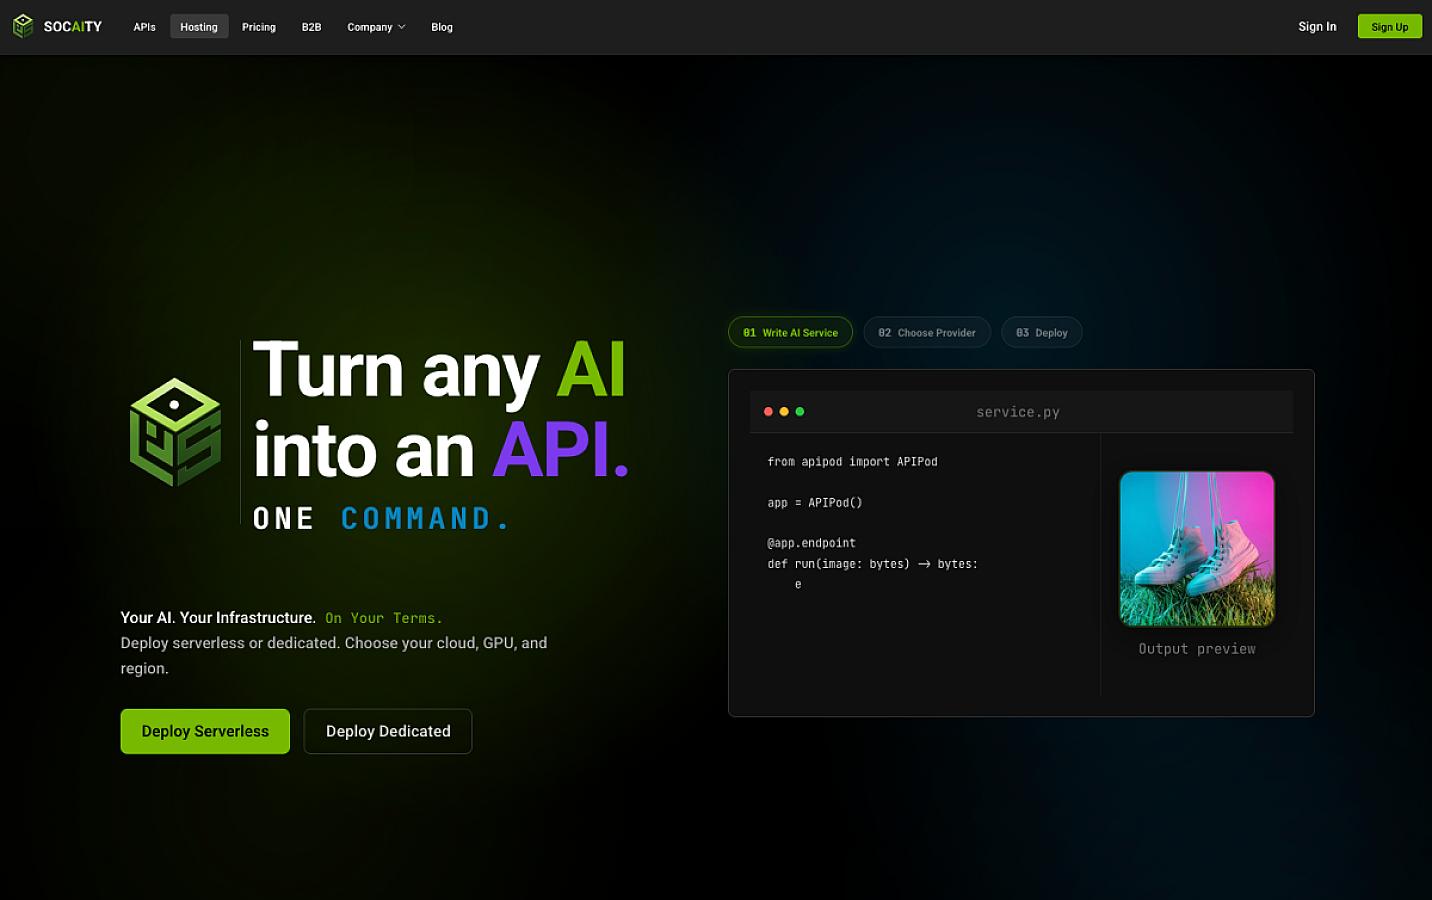Click the 'def run(image: bytes)' code line
This screenshot has width=1432, height=900.
pyautogui.click(x=872, y=564)
